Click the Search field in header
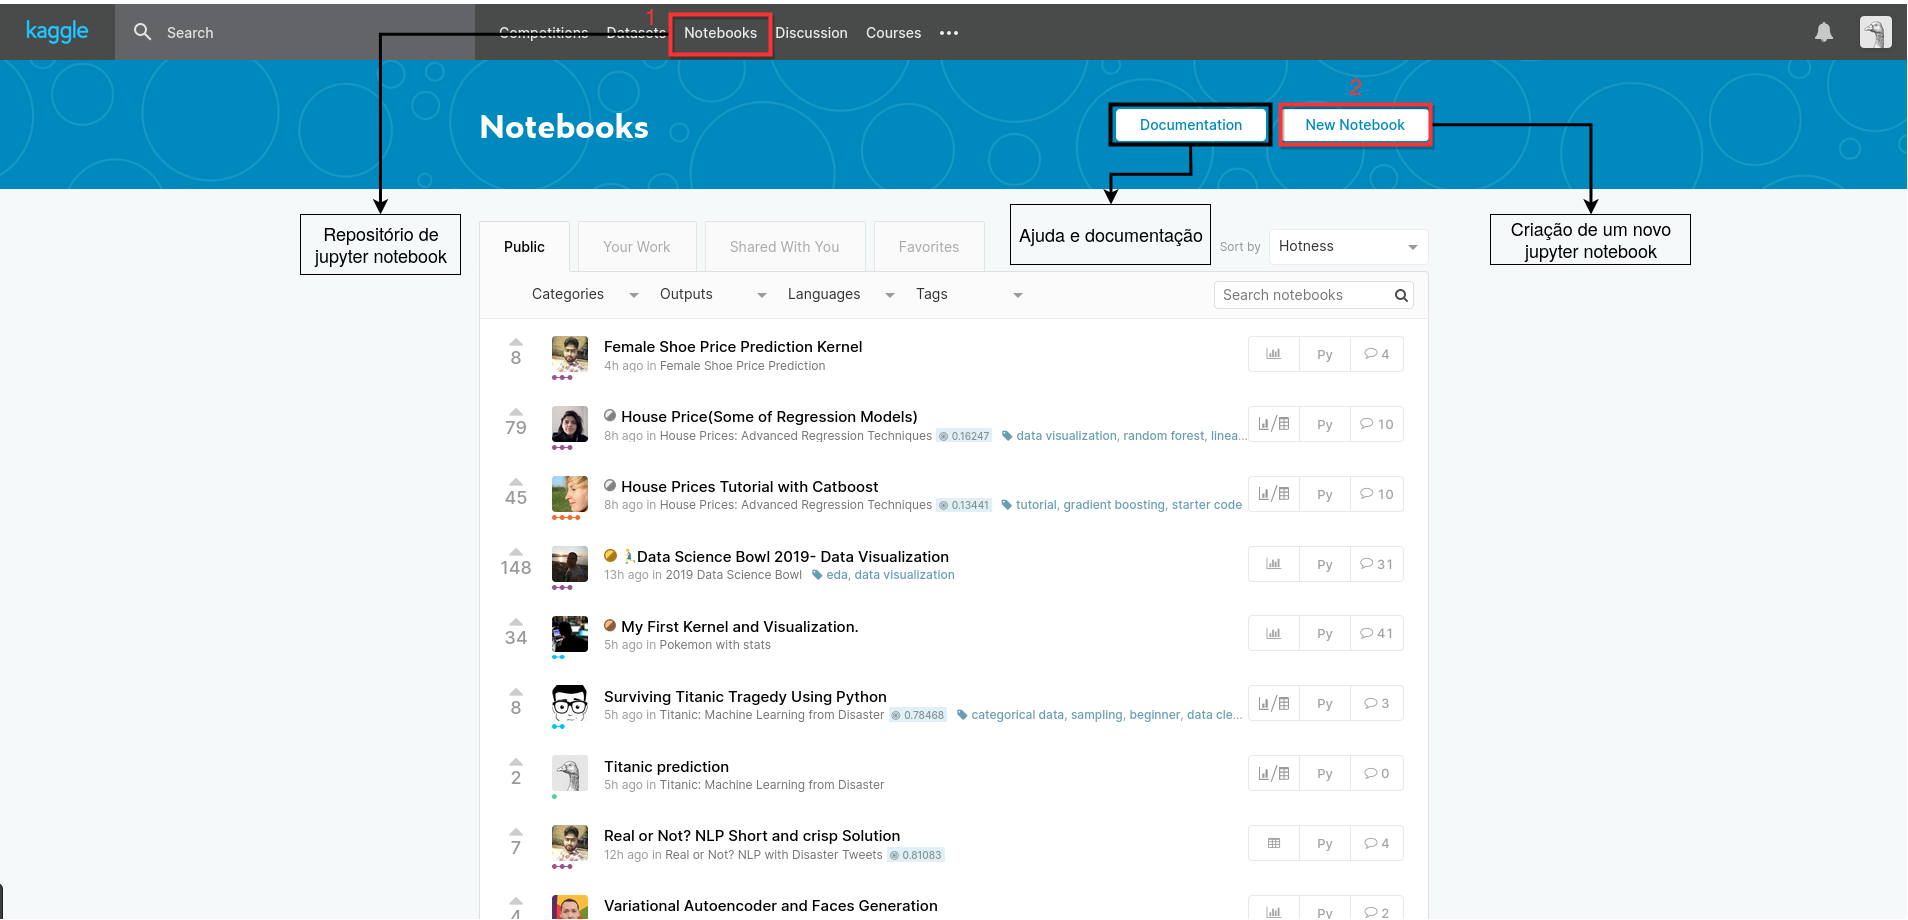The height and width of the screenshot is (920, 1908). point(295,32)
